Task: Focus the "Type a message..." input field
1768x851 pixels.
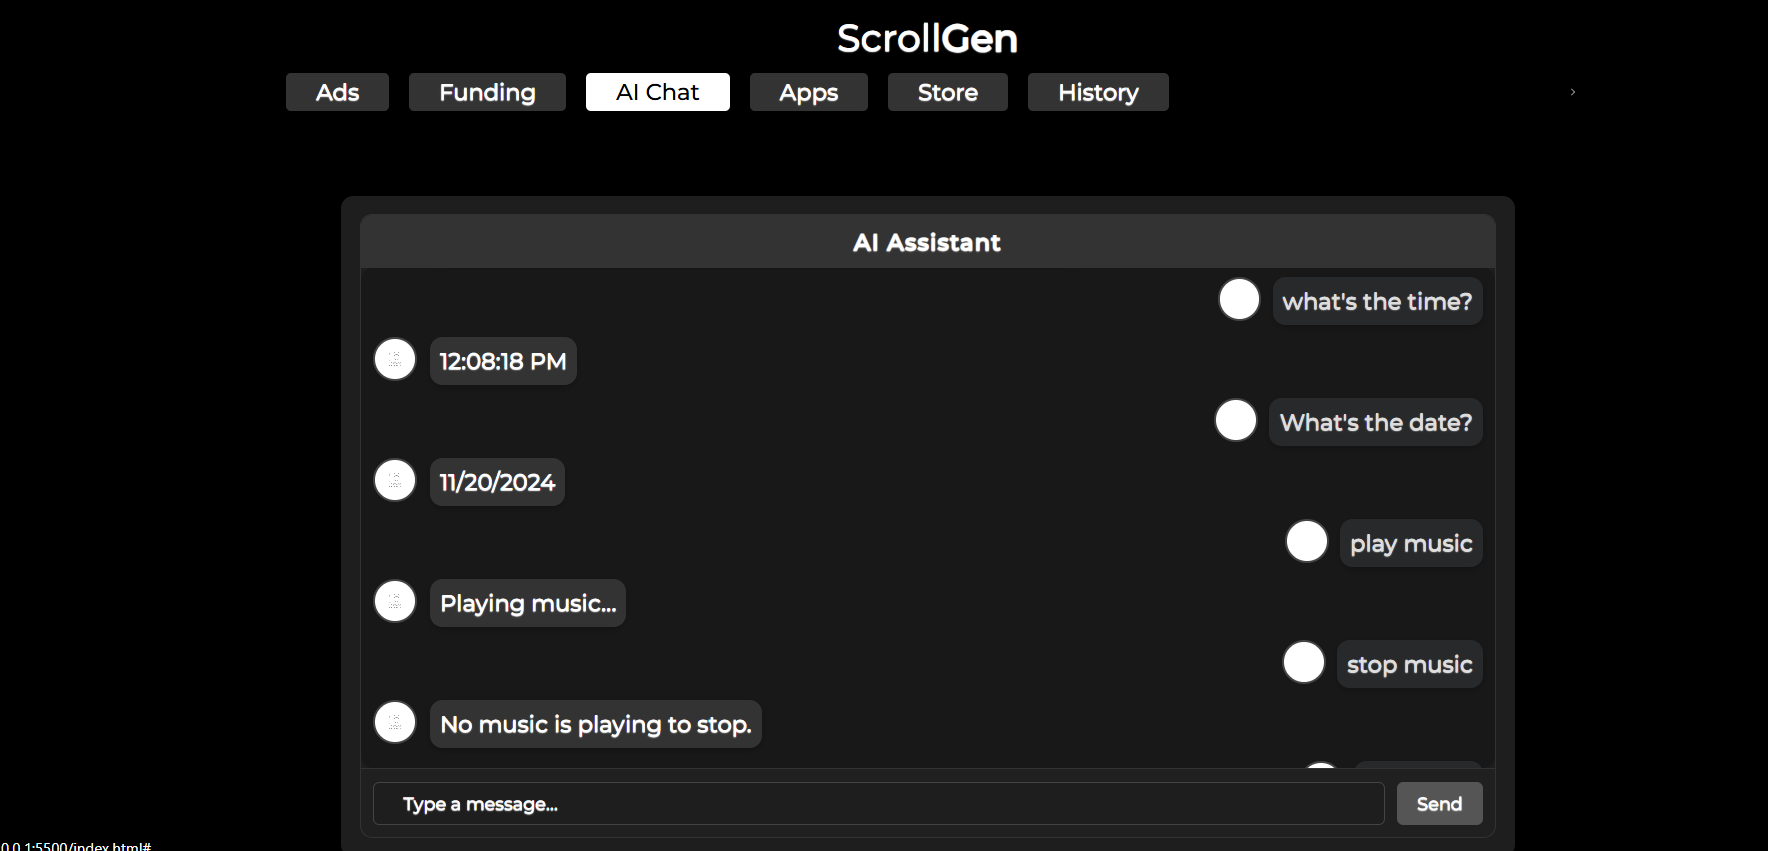Action: [878, 804]
